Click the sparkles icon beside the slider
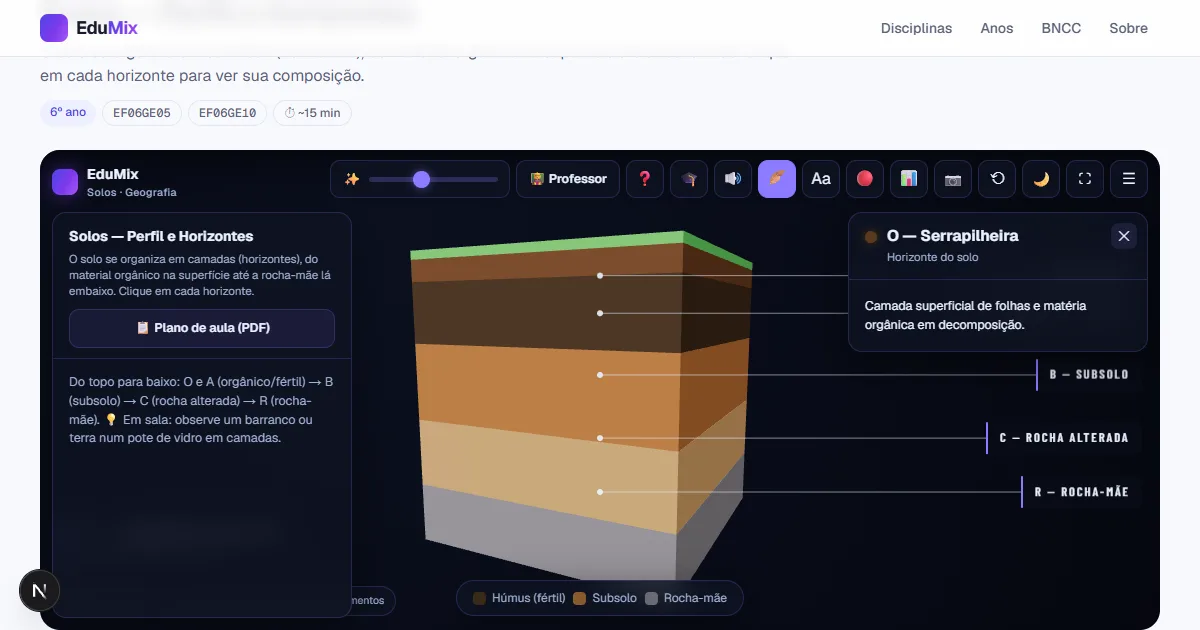The image size is (1200, 630). pos(352,179)
